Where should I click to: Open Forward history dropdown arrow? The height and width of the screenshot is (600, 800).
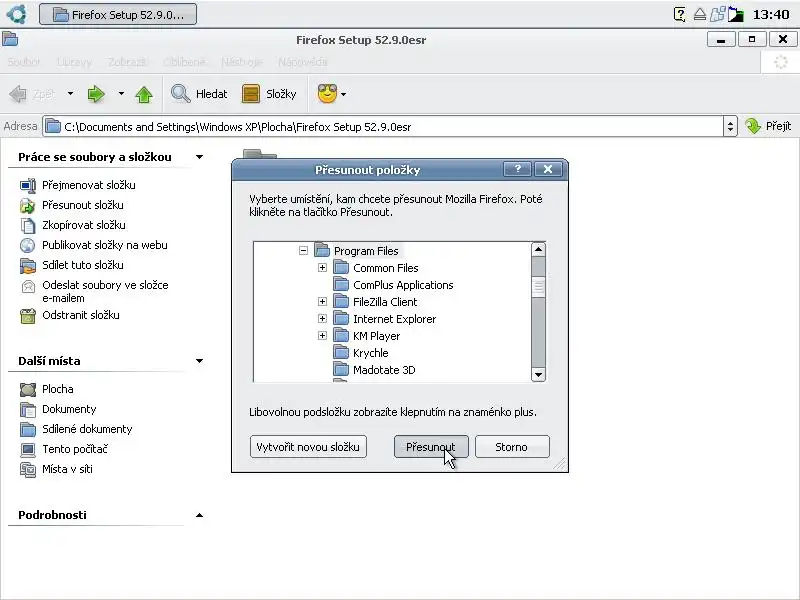tap(121, 94)
